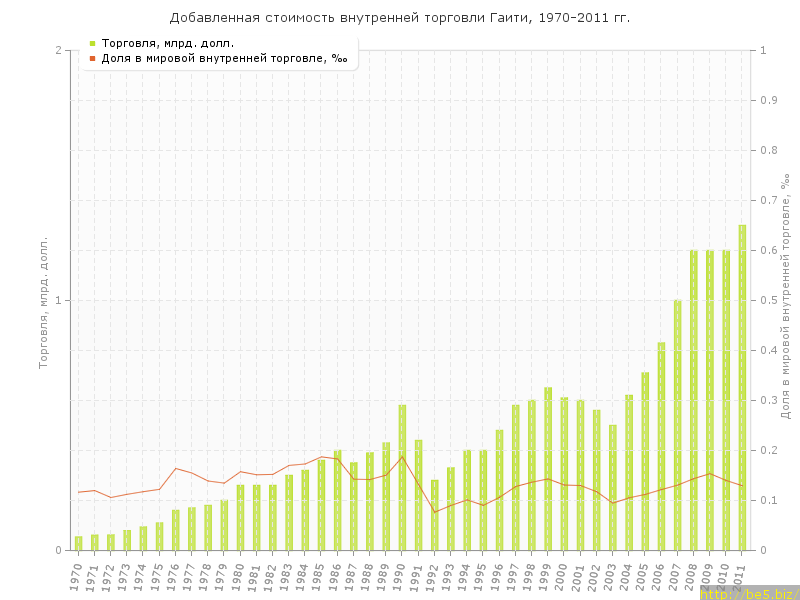
Task: Click the chart title about Гаити trade
Action: pyautogui.click(x=400, y=18)
